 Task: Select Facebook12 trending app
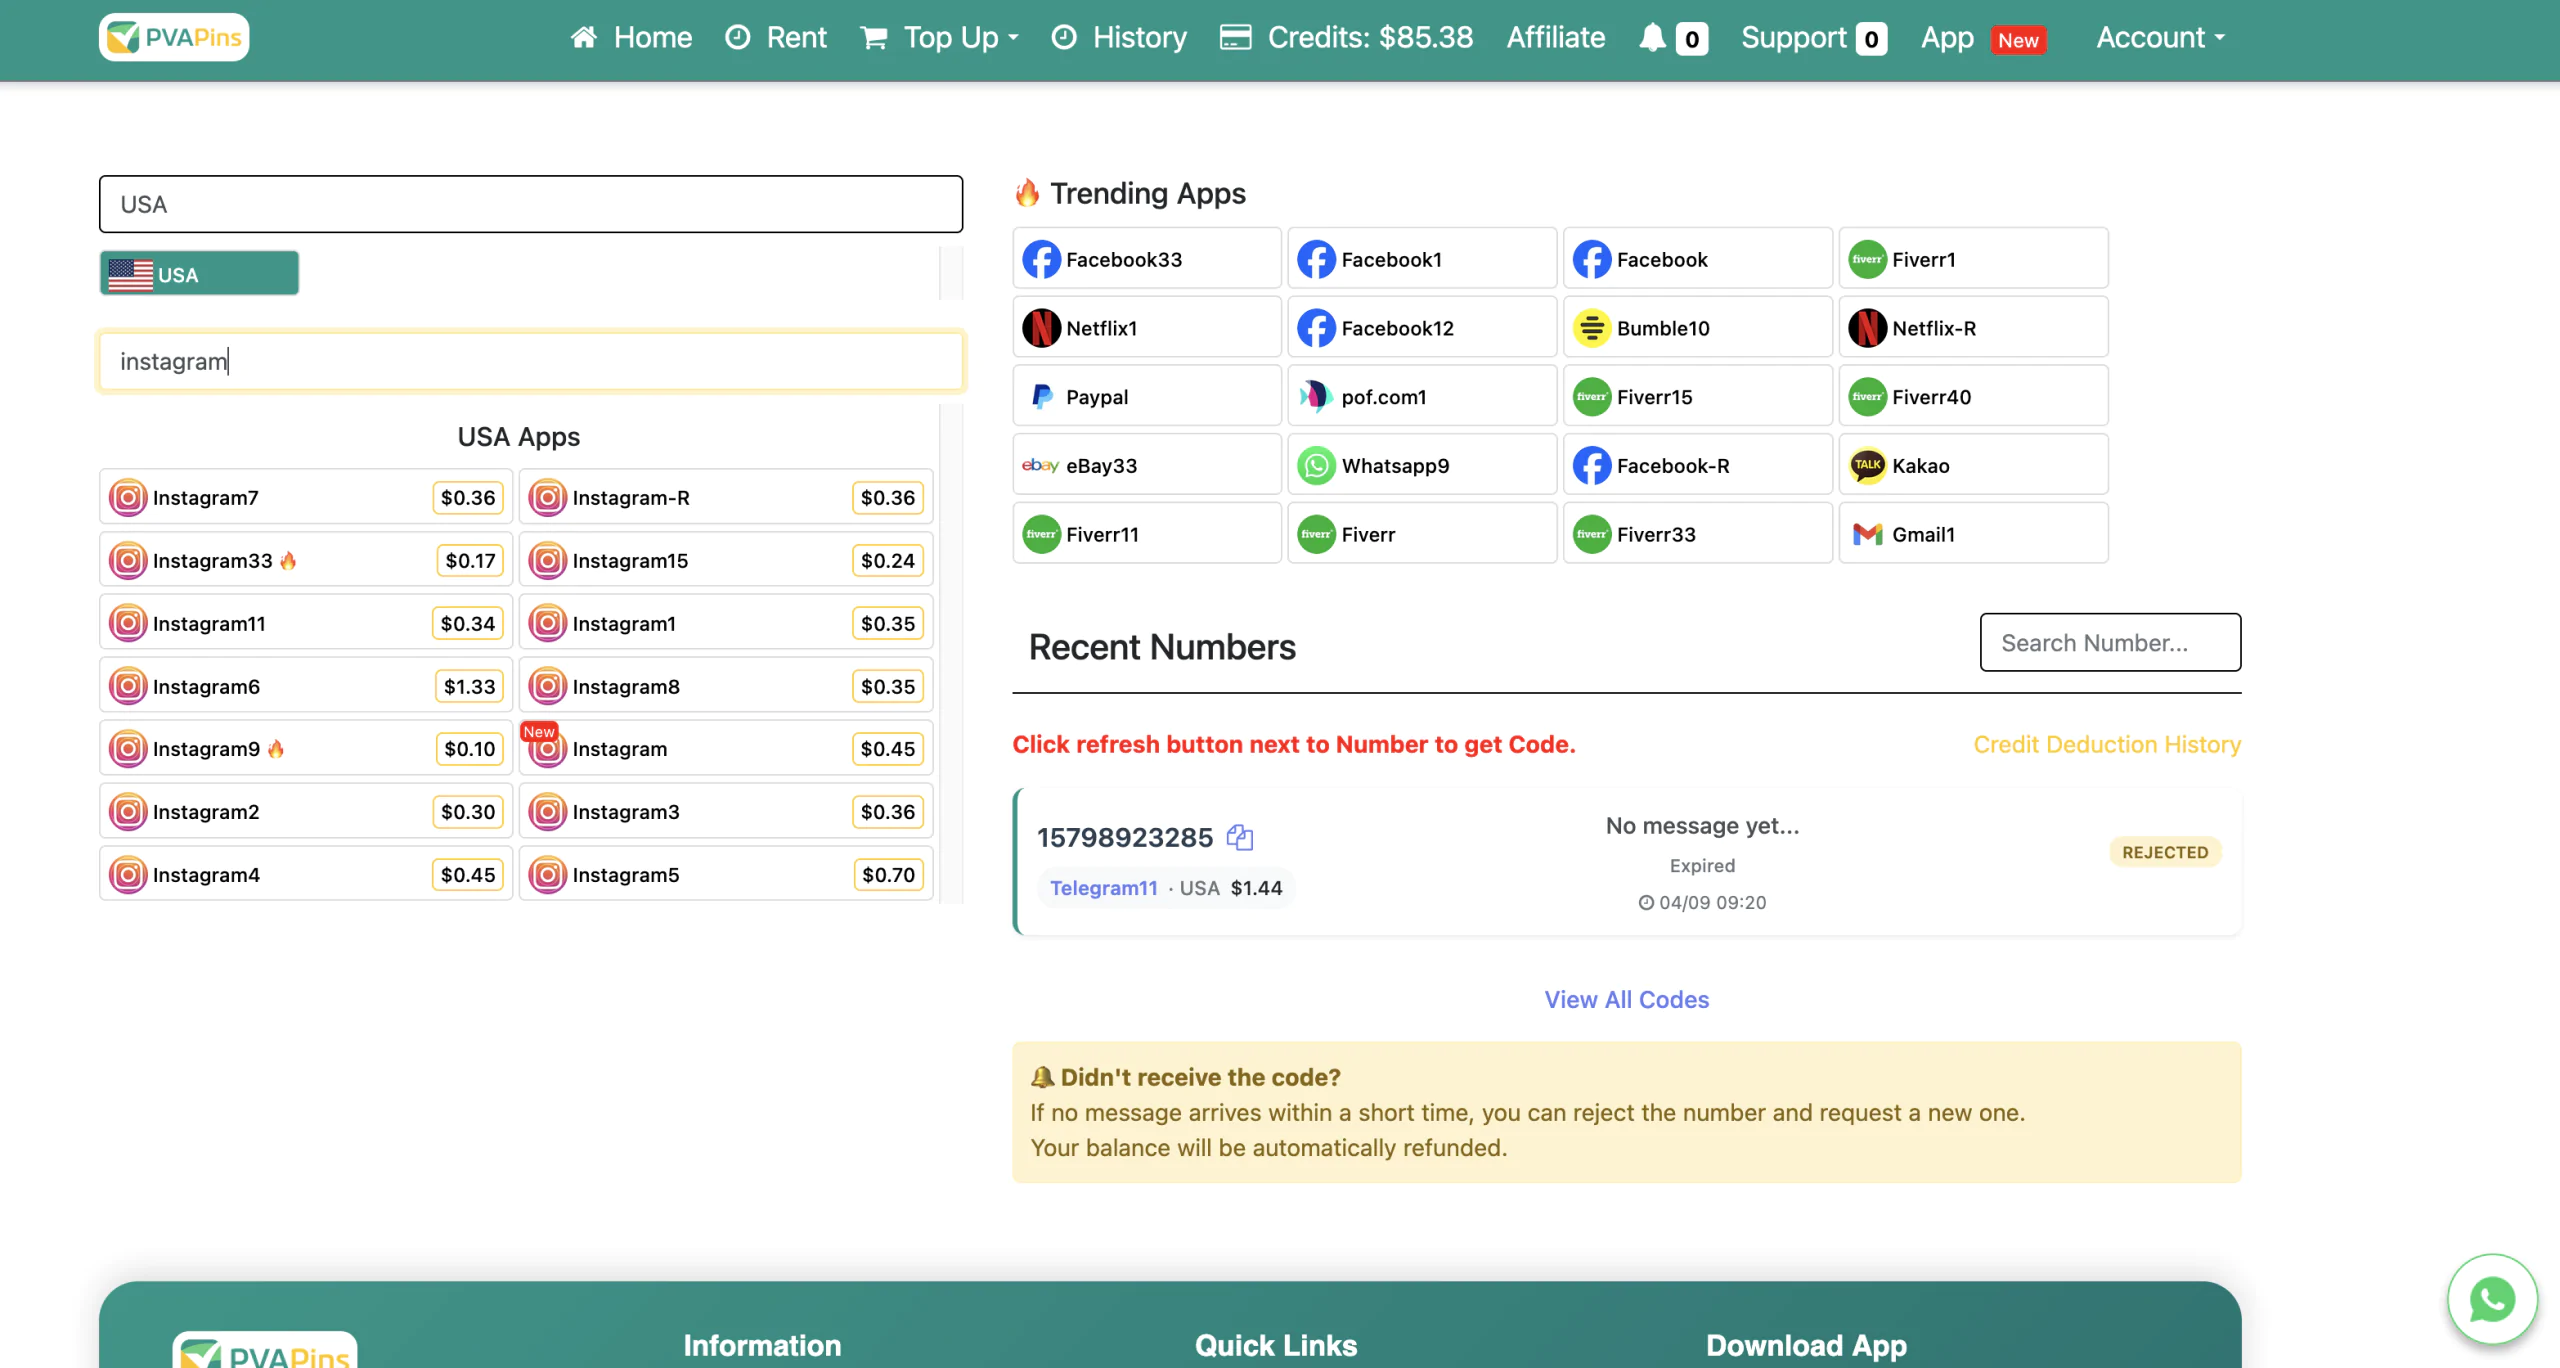click(x=1422, y=328)
